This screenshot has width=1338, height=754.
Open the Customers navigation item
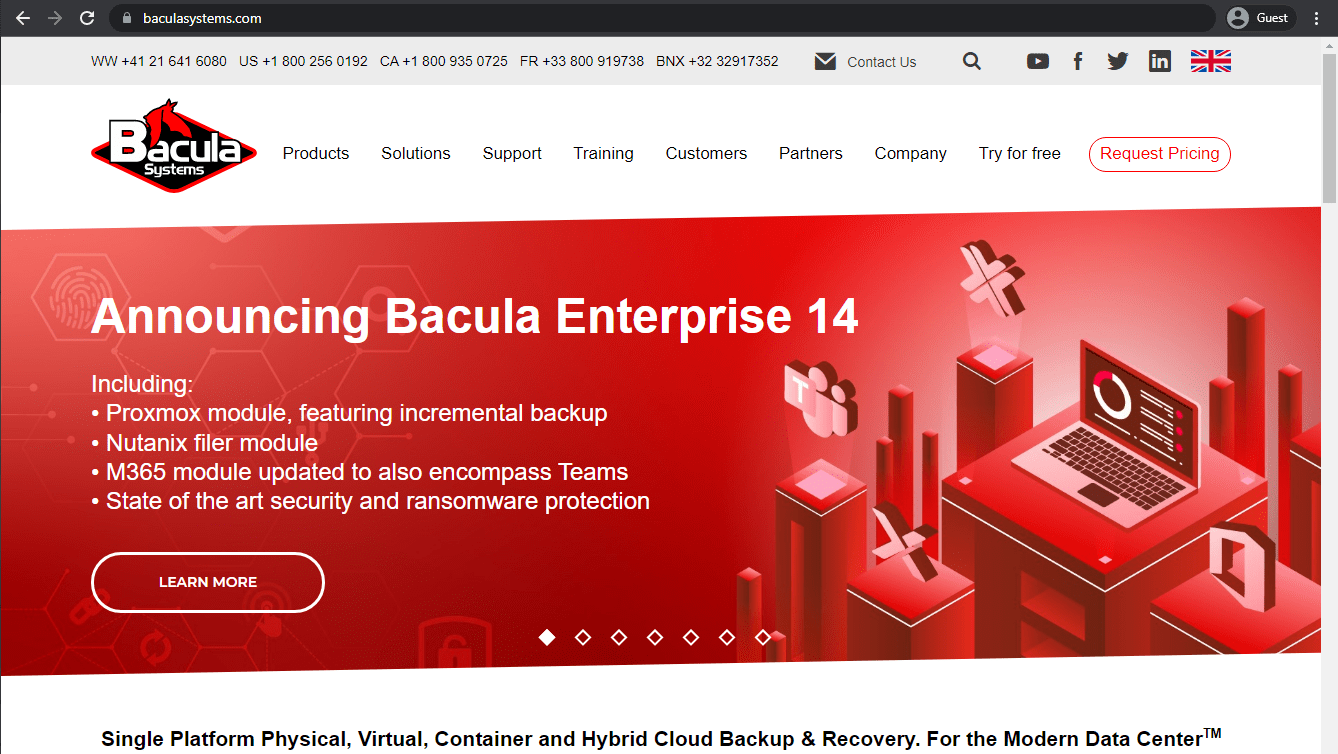coord(706,153)
